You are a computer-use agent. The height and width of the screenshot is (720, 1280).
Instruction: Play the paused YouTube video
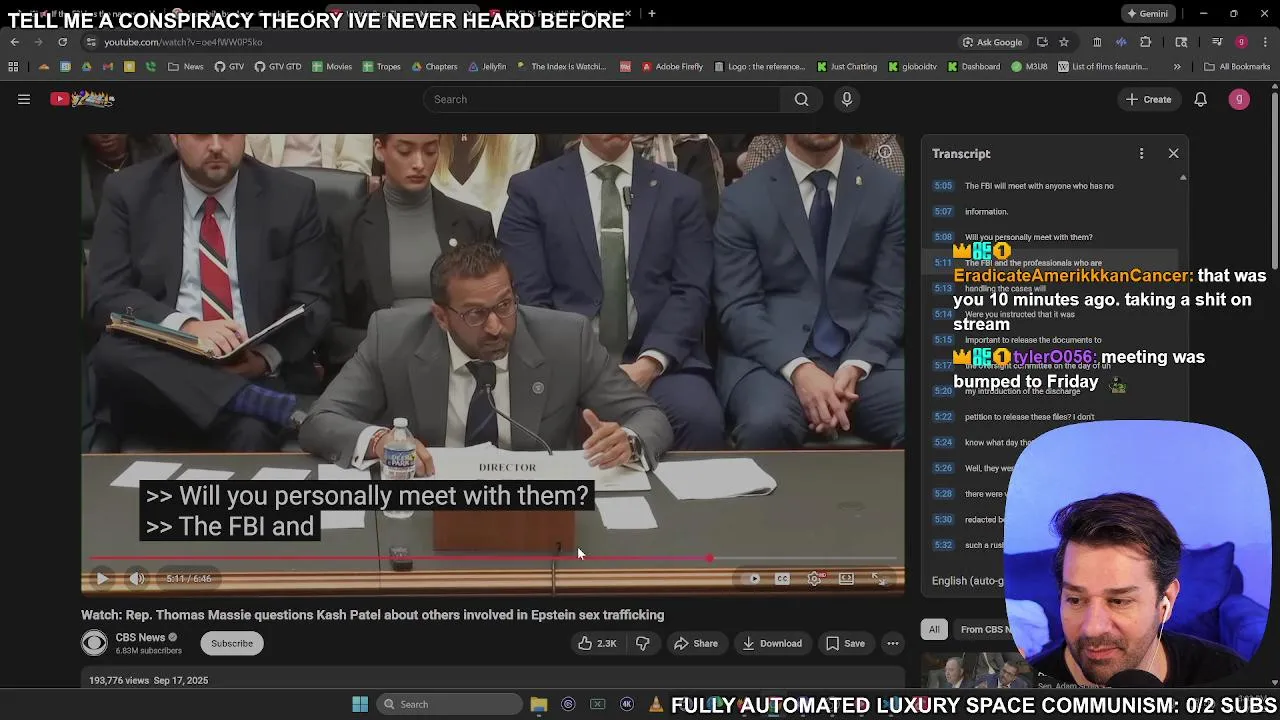click(x=102, y=579)
